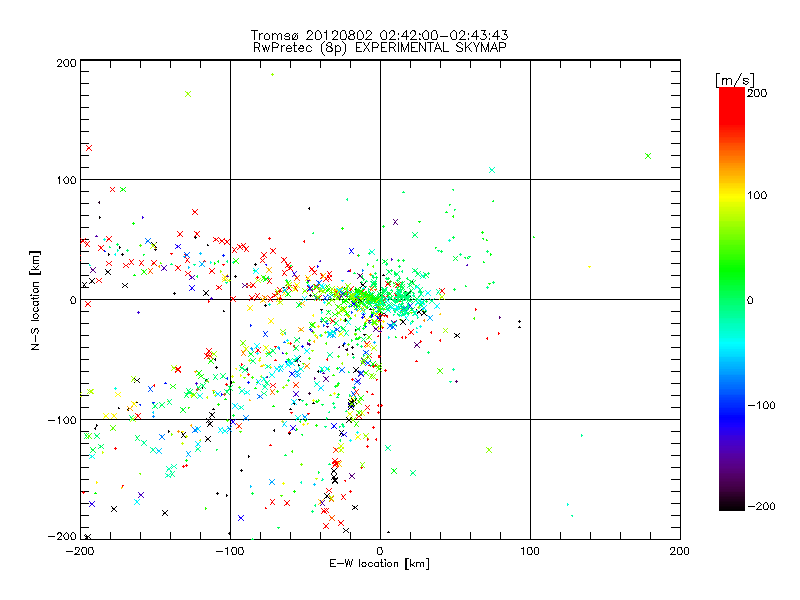Click the 'N-S location [km]' axis label
Image resolution: width=800 pixels, height=600 pixels.
tap(35, 300)
